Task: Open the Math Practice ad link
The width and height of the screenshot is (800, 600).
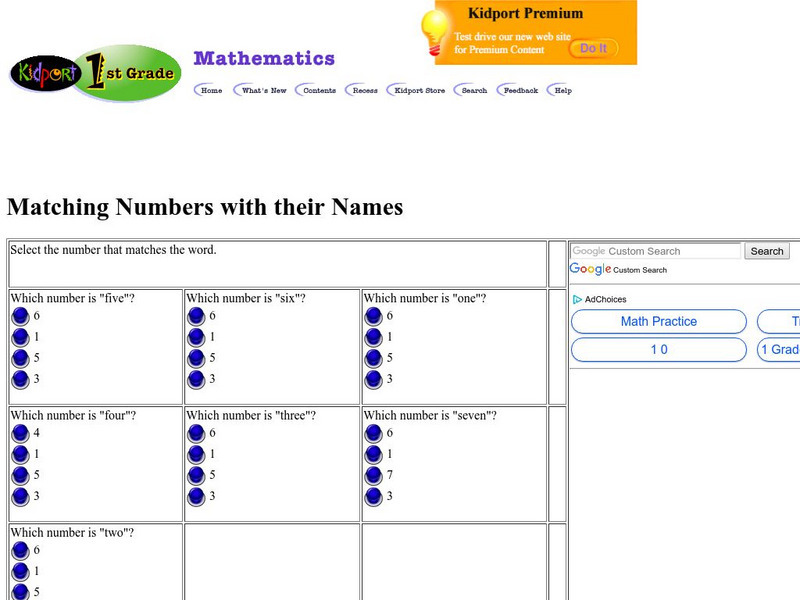Action: (x=657, y=321)
